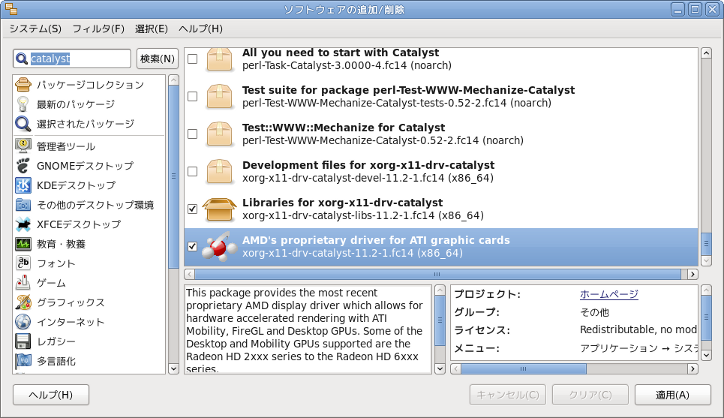Open the ホームページ project link
The image size is (724, 418).
point(608,294)
